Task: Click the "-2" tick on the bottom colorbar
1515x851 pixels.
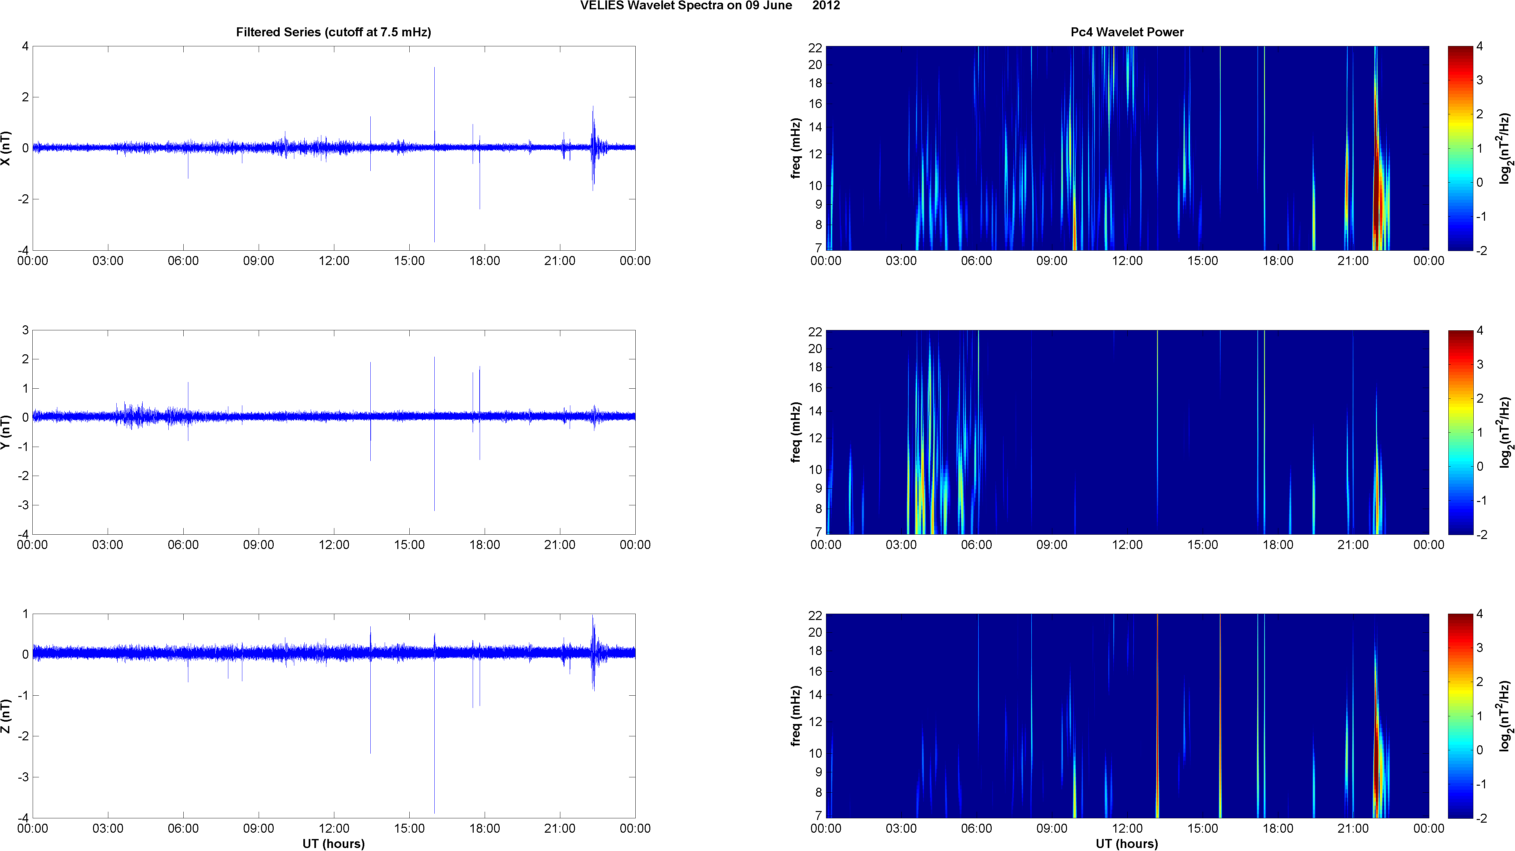Action: pyautogui.click(x=1482, y=818)
